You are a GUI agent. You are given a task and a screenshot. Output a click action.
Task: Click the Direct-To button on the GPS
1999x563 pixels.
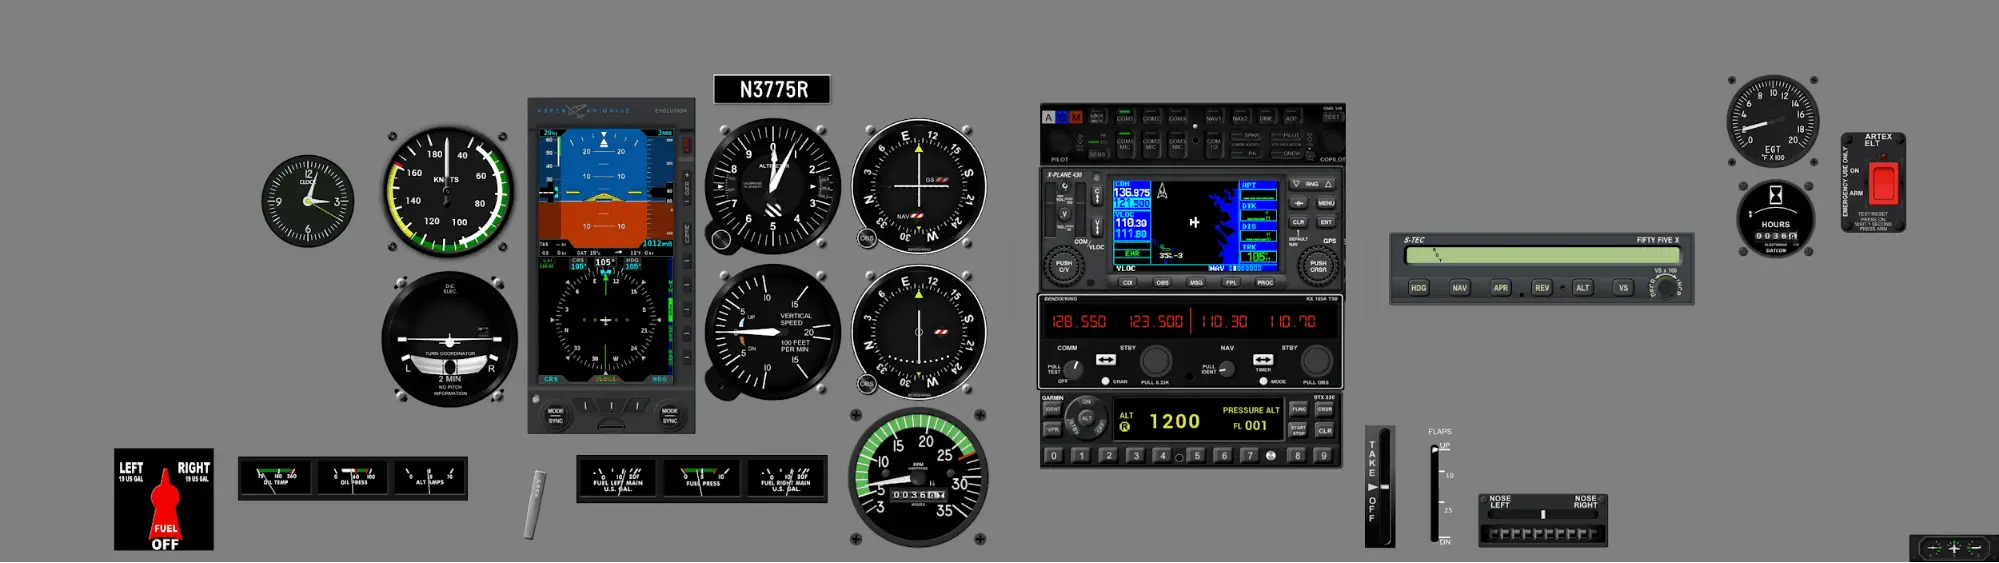click(1298, 203)
